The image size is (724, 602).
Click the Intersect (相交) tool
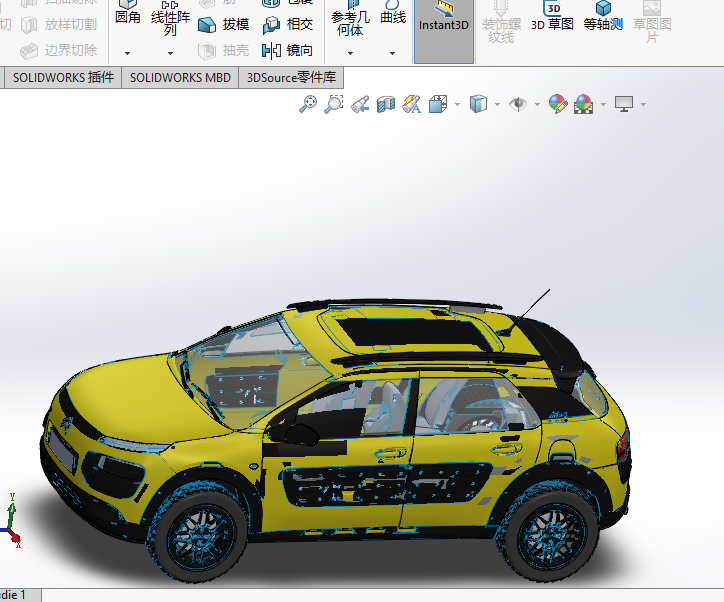(288, 24)
